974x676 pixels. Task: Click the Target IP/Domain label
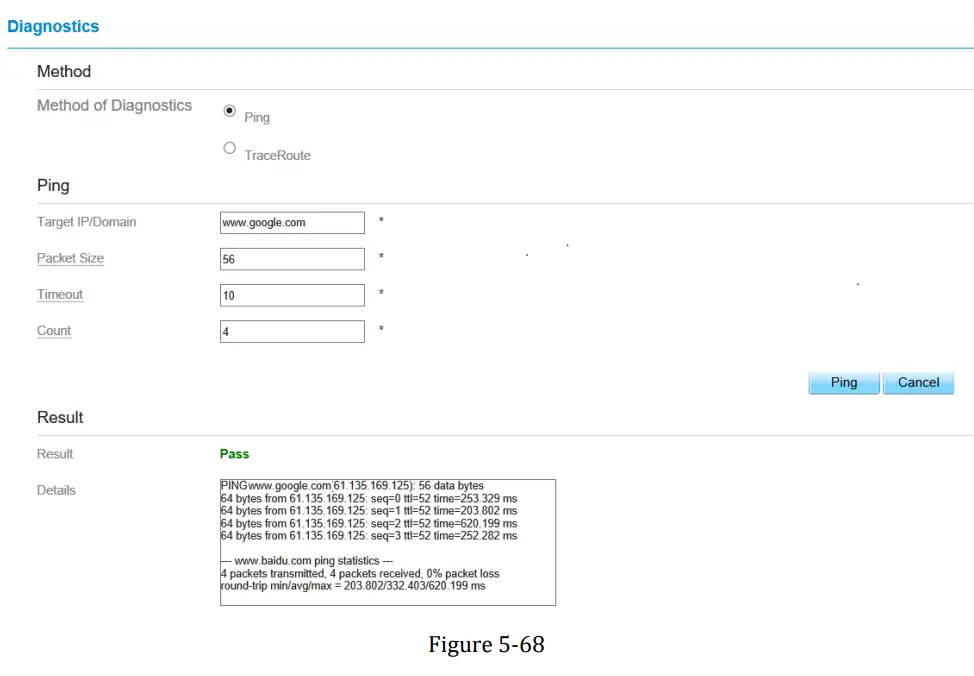point(86,222)
